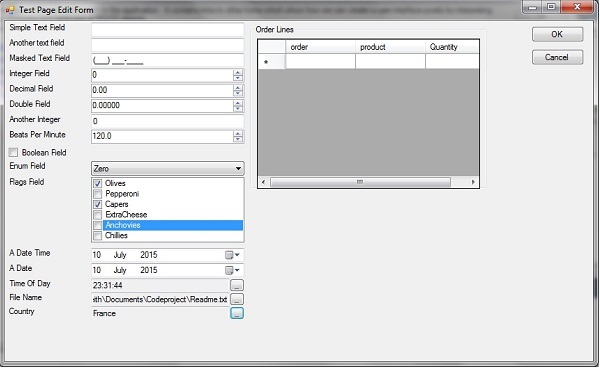Lower Beats Per Minute with down arrow
600x369 pixels.
point(238,139)
